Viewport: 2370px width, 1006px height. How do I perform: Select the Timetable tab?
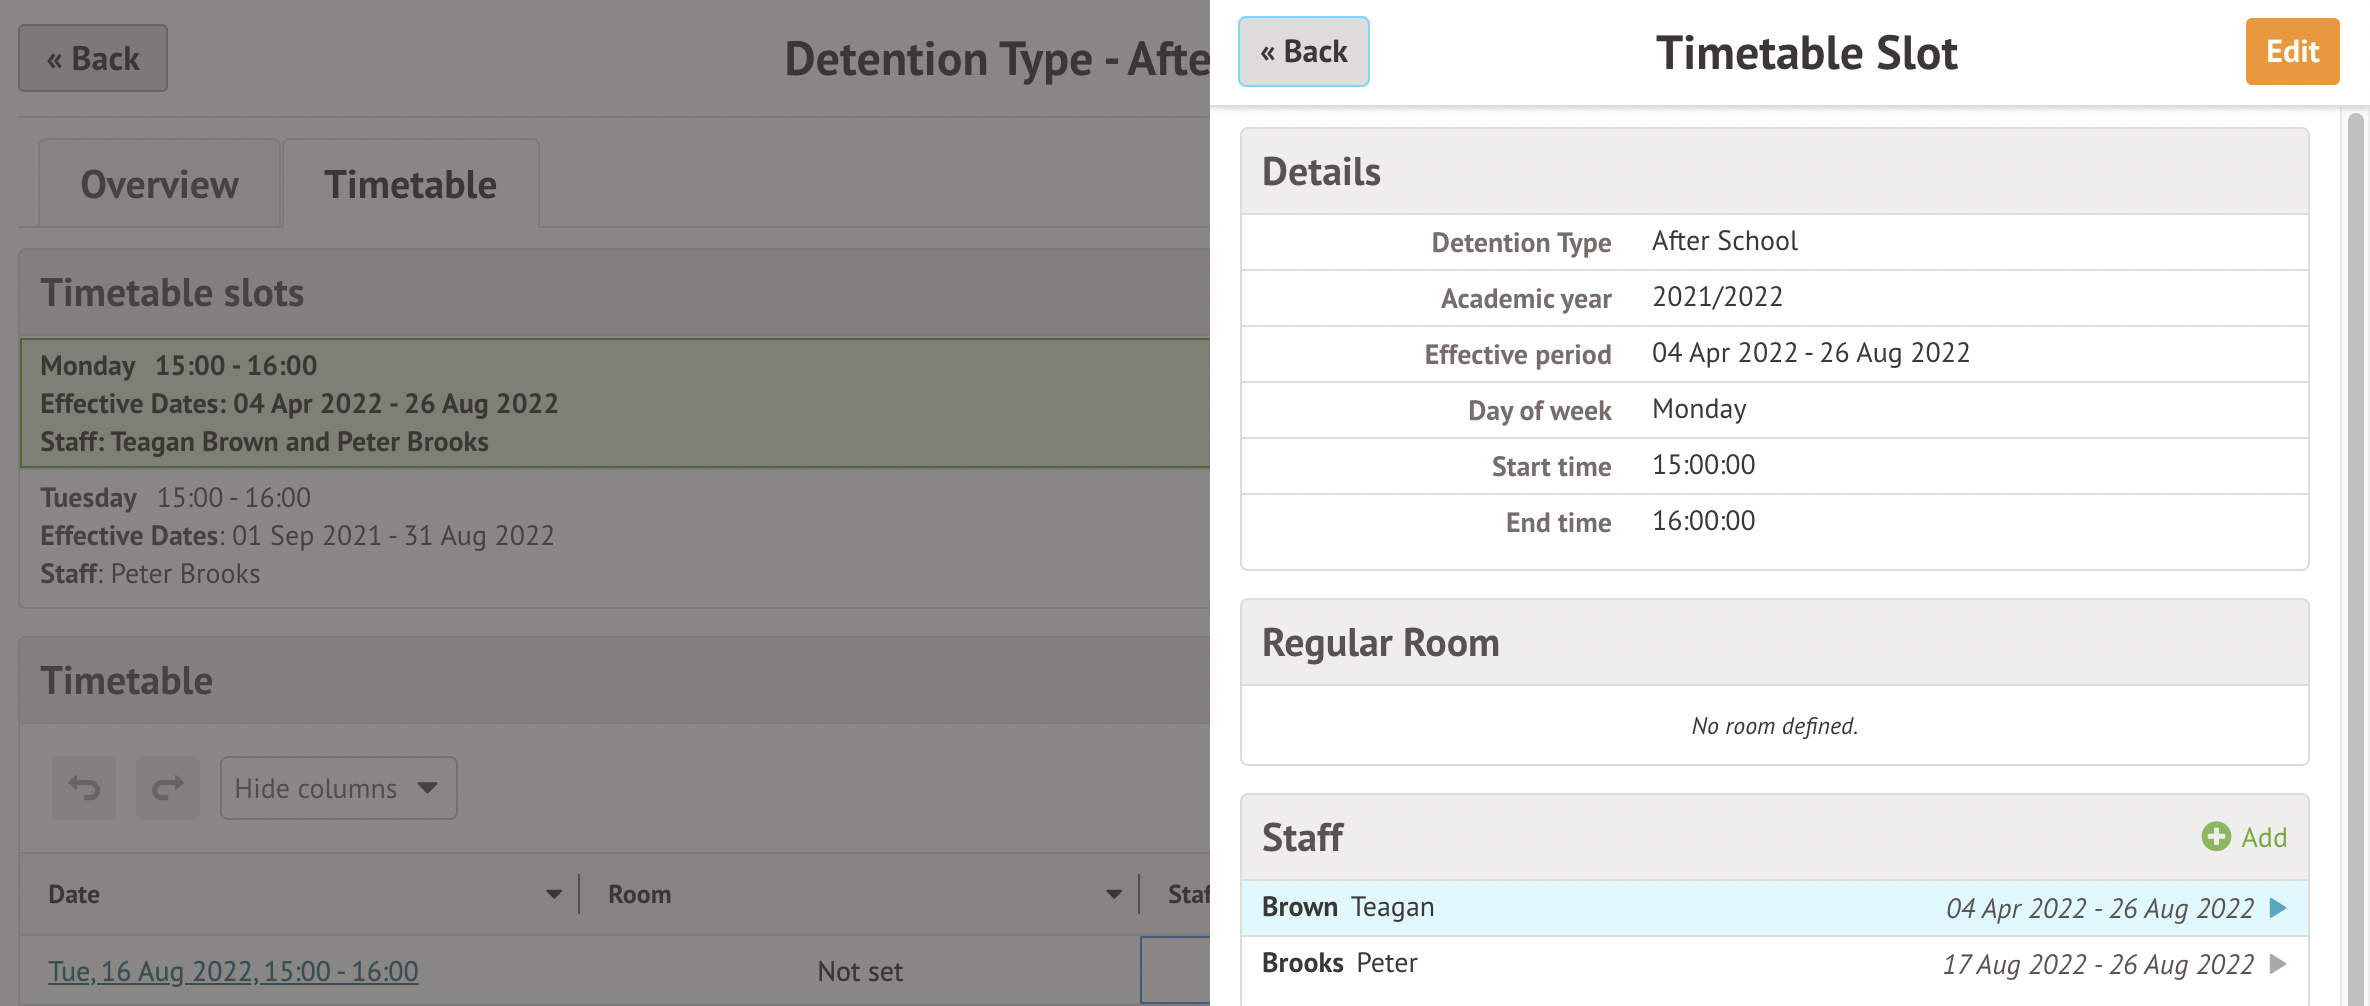click(x=410, y=185)
